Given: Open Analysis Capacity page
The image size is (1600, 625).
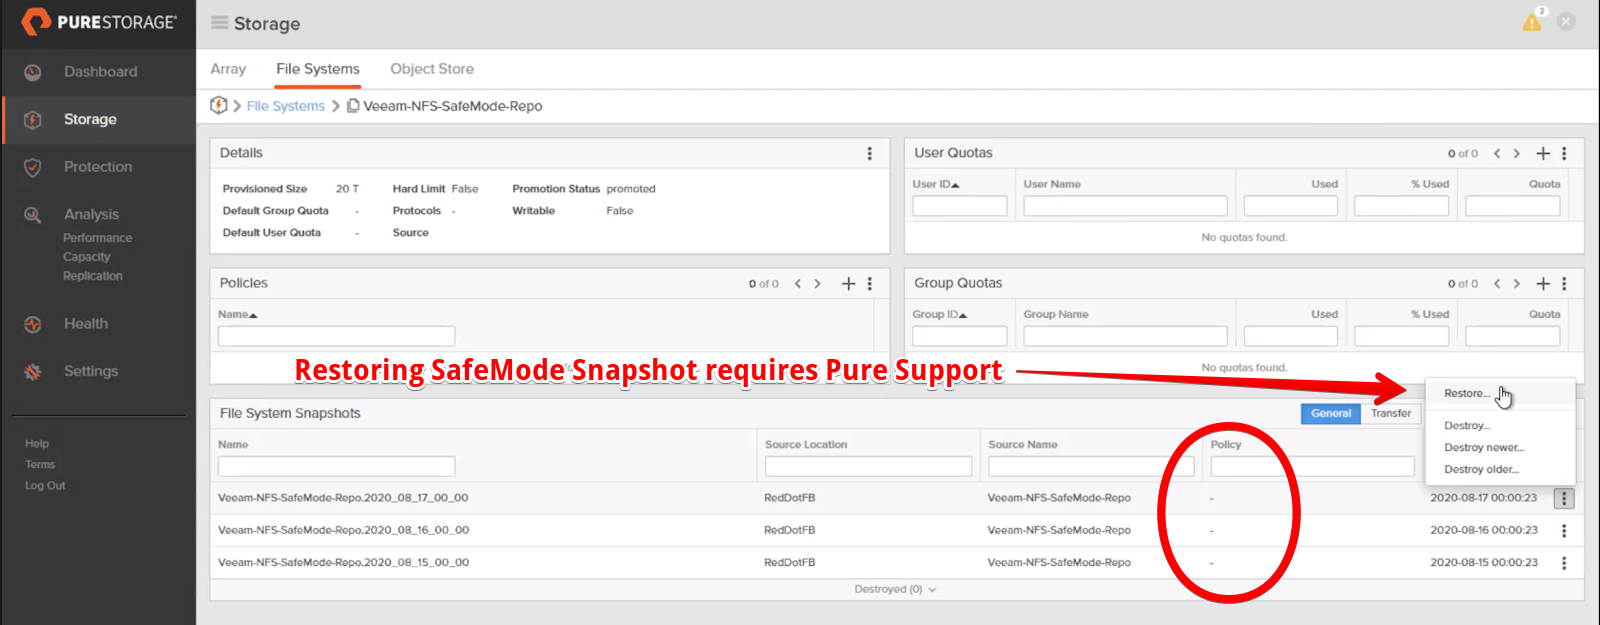Looking at the screenshot, I should [87, 257].
